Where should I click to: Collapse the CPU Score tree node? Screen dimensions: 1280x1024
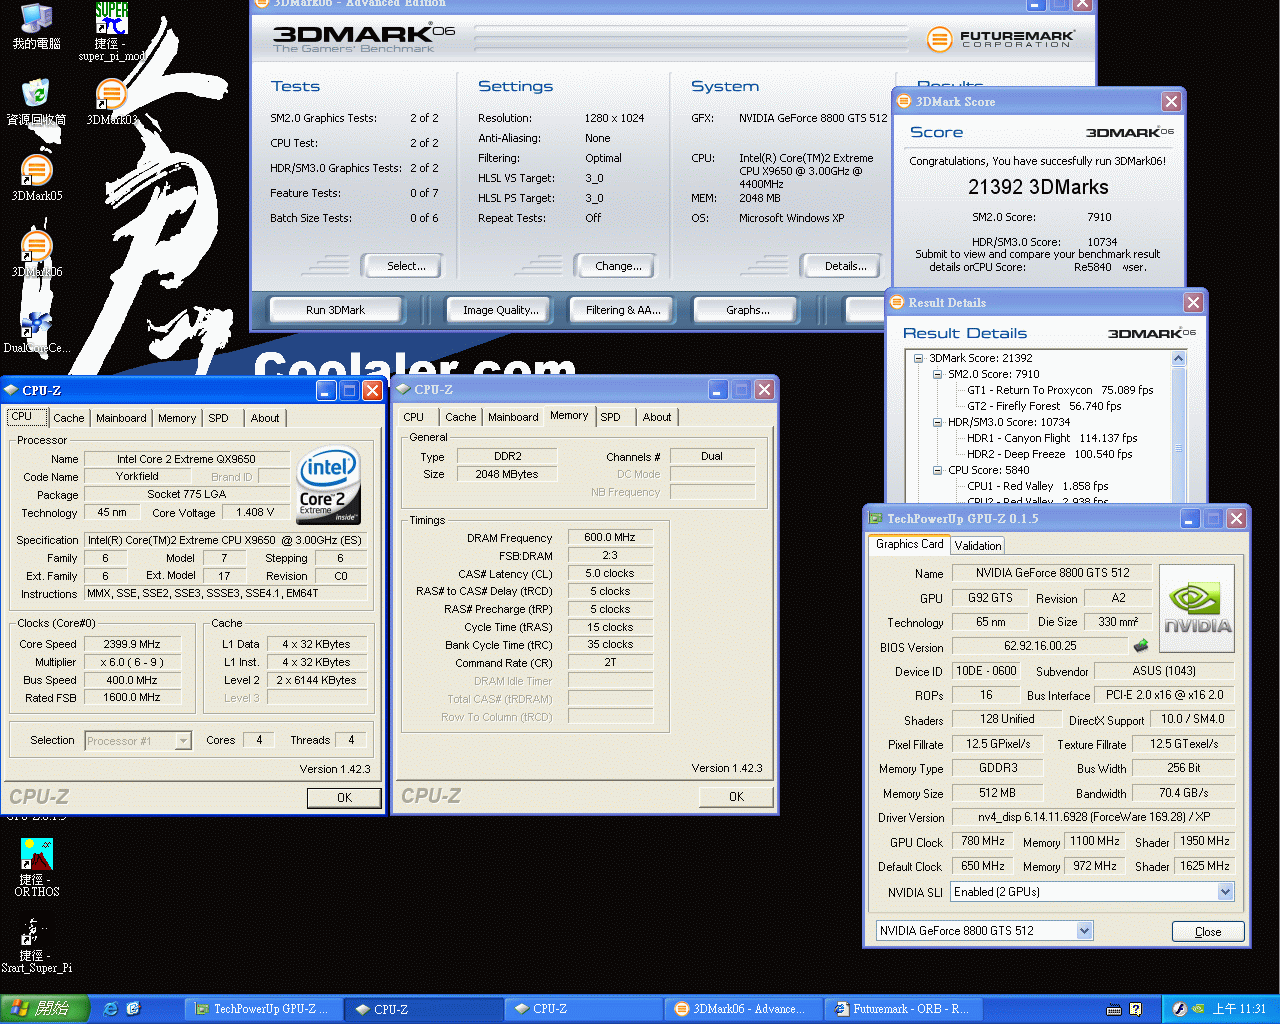click(x=937, y=470)
